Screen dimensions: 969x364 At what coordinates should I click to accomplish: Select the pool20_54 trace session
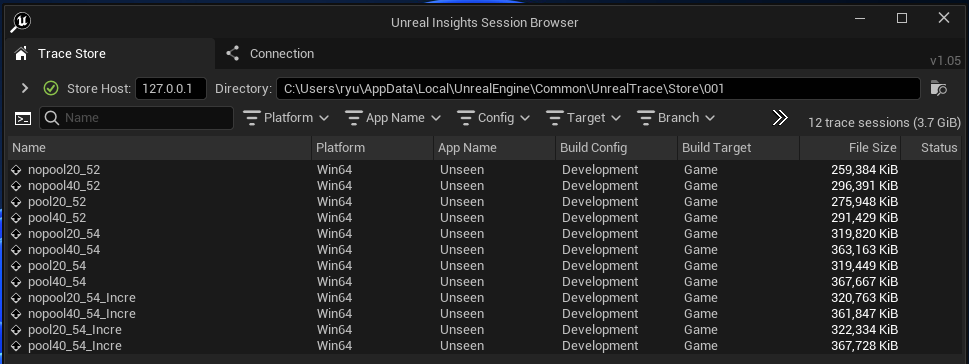pos(485,266)
